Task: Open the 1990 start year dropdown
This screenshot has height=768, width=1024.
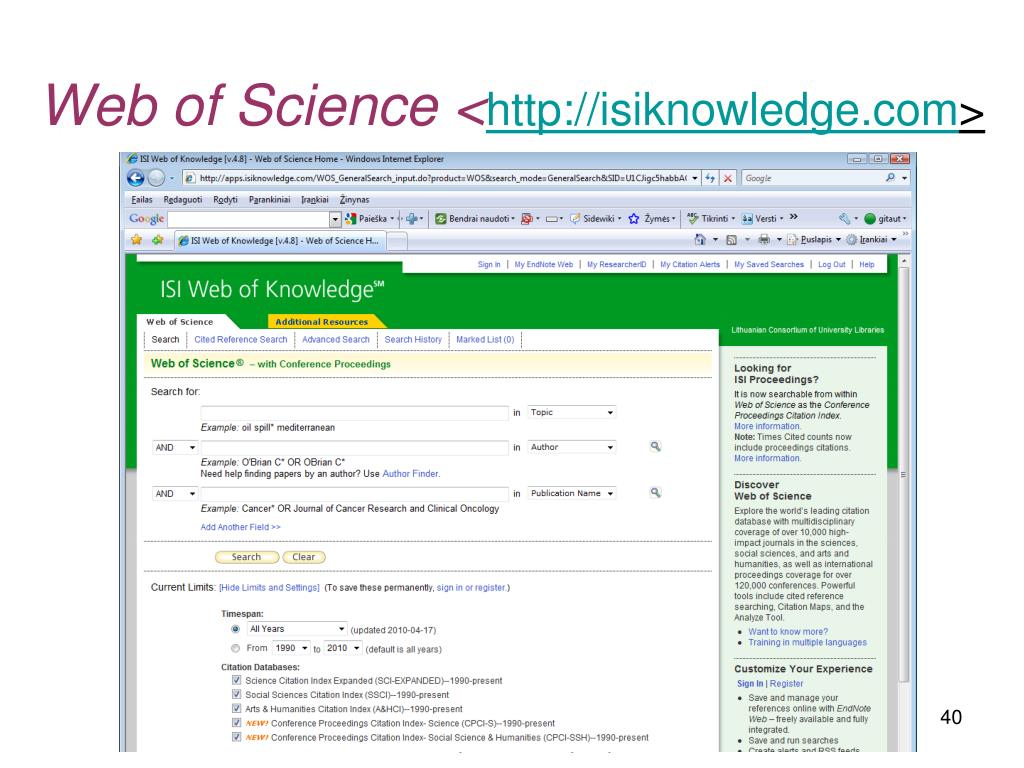Action: tap(291, 648)
